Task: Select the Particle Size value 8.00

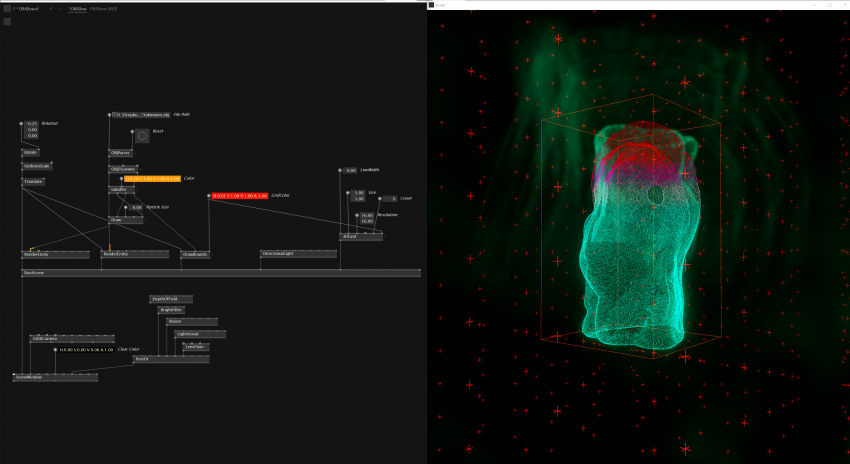Action: (x=136, y=208)
